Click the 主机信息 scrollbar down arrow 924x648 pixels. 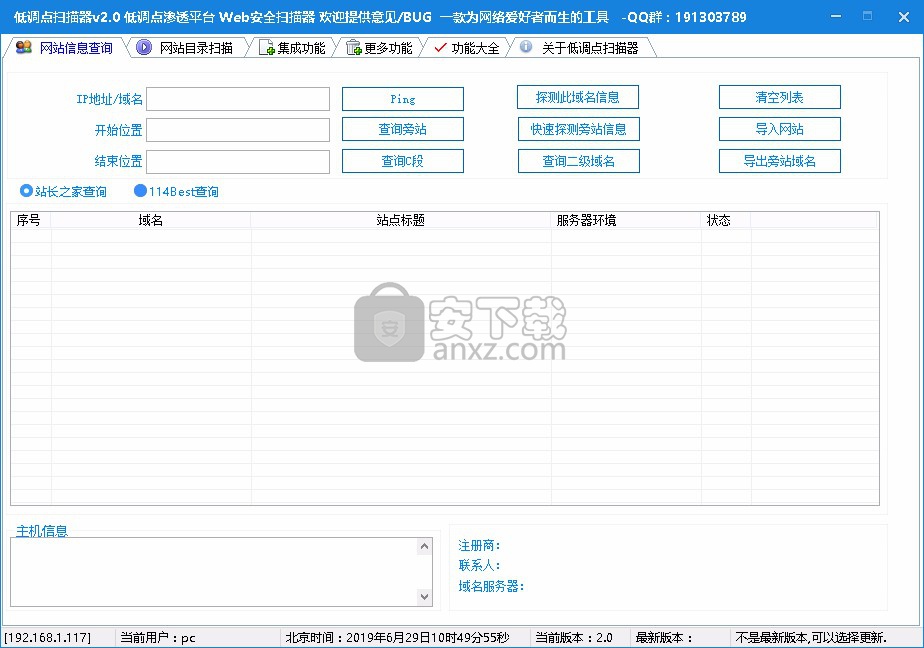(424, 597)
